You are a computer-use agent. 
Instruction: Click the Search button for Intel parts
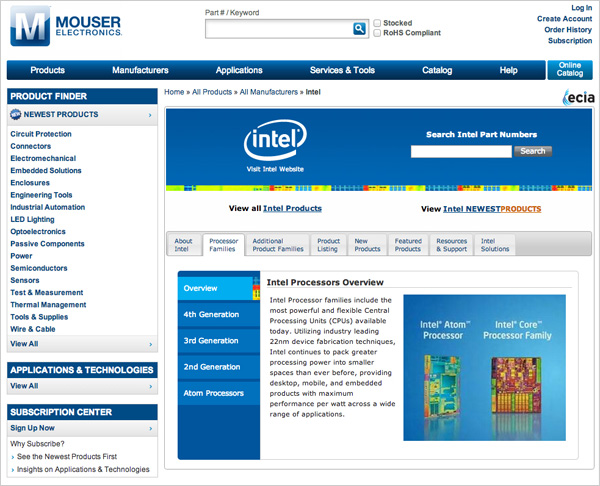533,151
